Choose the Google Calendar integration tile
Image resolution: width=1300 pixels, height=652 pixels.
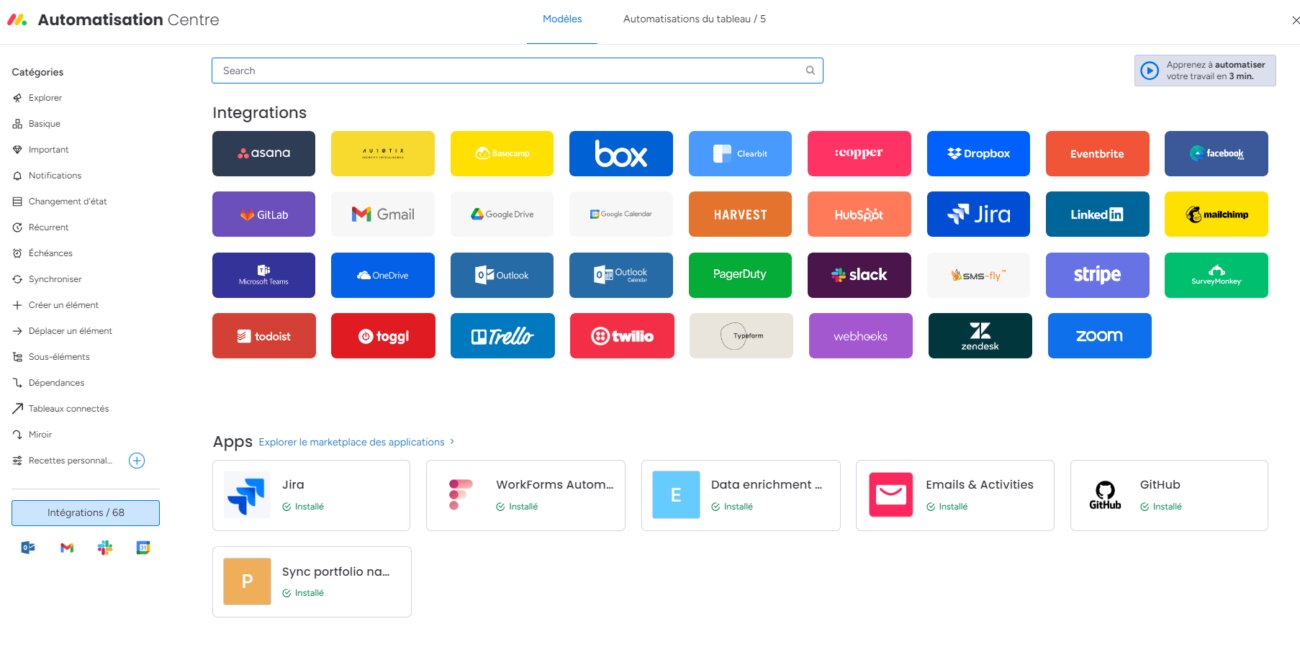point(621,214)
